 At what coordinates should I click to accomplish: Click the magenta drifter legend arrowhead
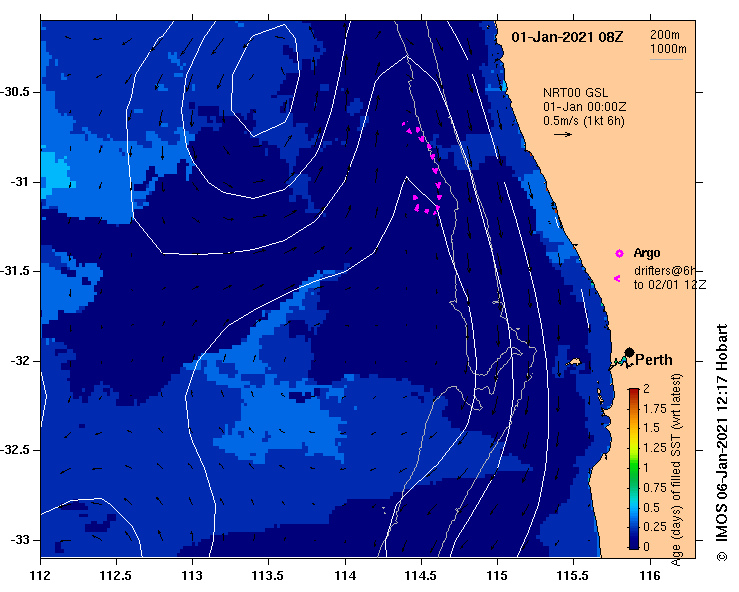click(x=617, y=279)
